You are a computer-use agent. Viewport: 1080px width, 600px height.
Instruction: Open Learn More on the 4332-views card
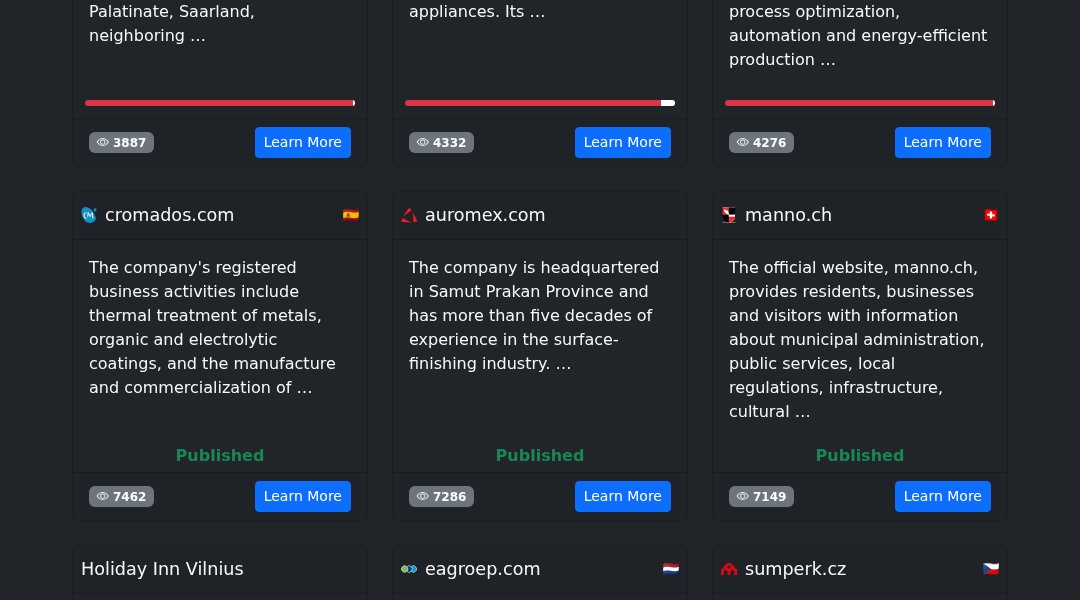tap(623, 143)
